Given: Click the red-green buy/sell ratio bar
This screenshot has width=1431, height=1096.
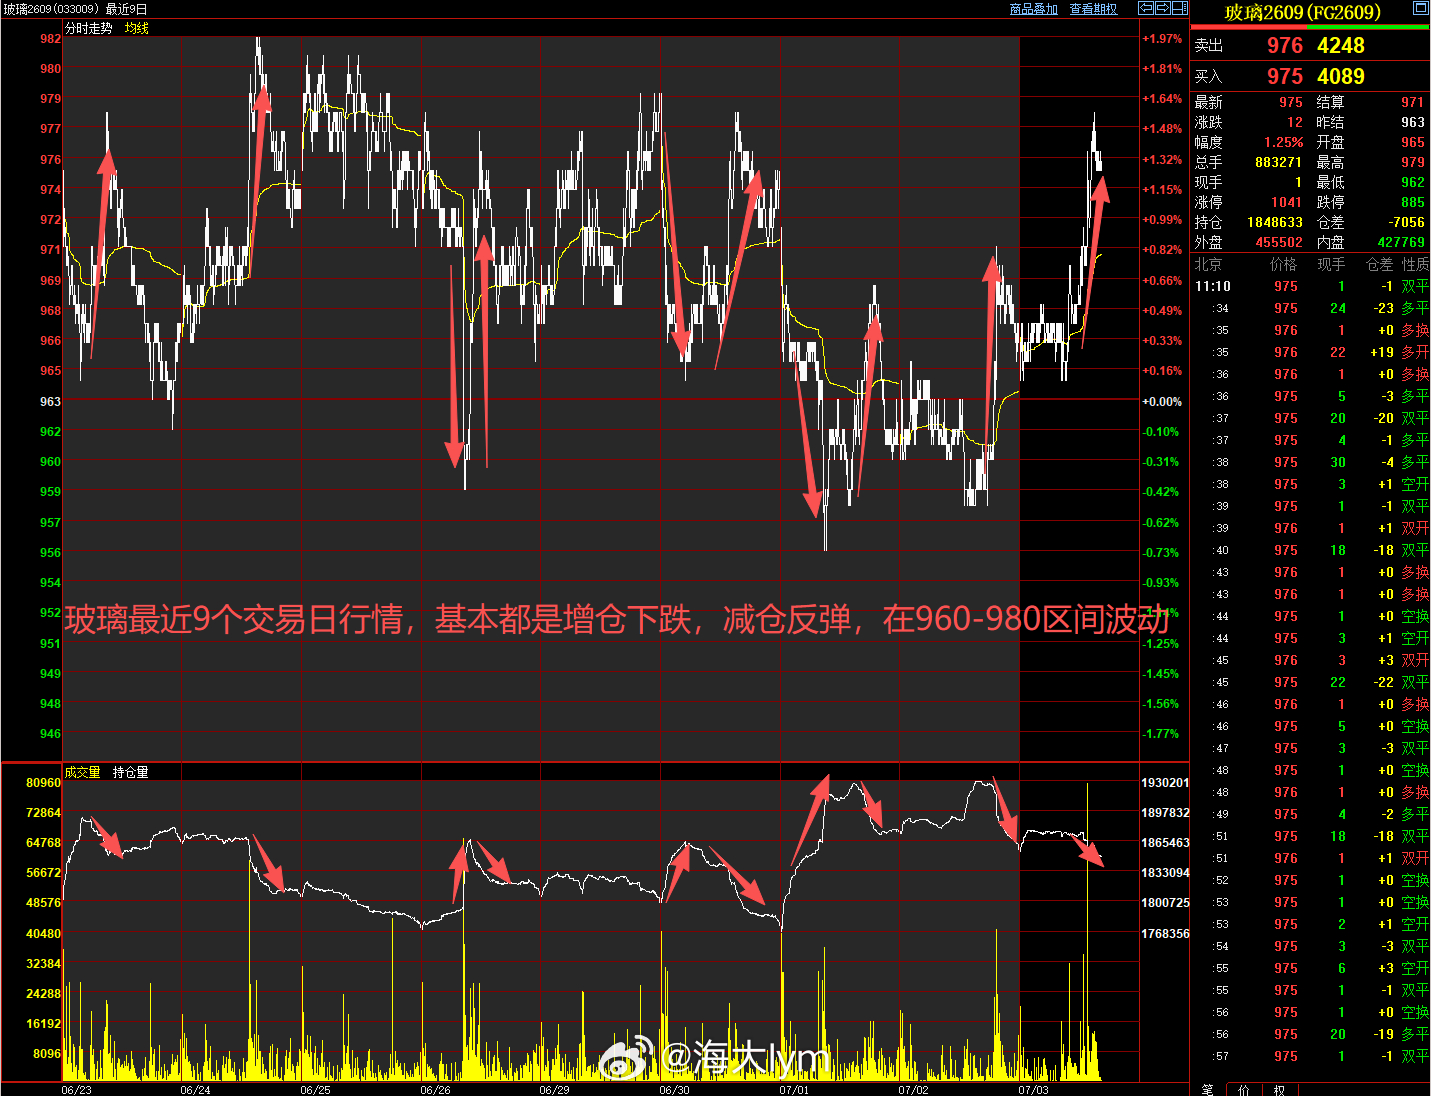Looking at the screenshot, I should 1310,28.
